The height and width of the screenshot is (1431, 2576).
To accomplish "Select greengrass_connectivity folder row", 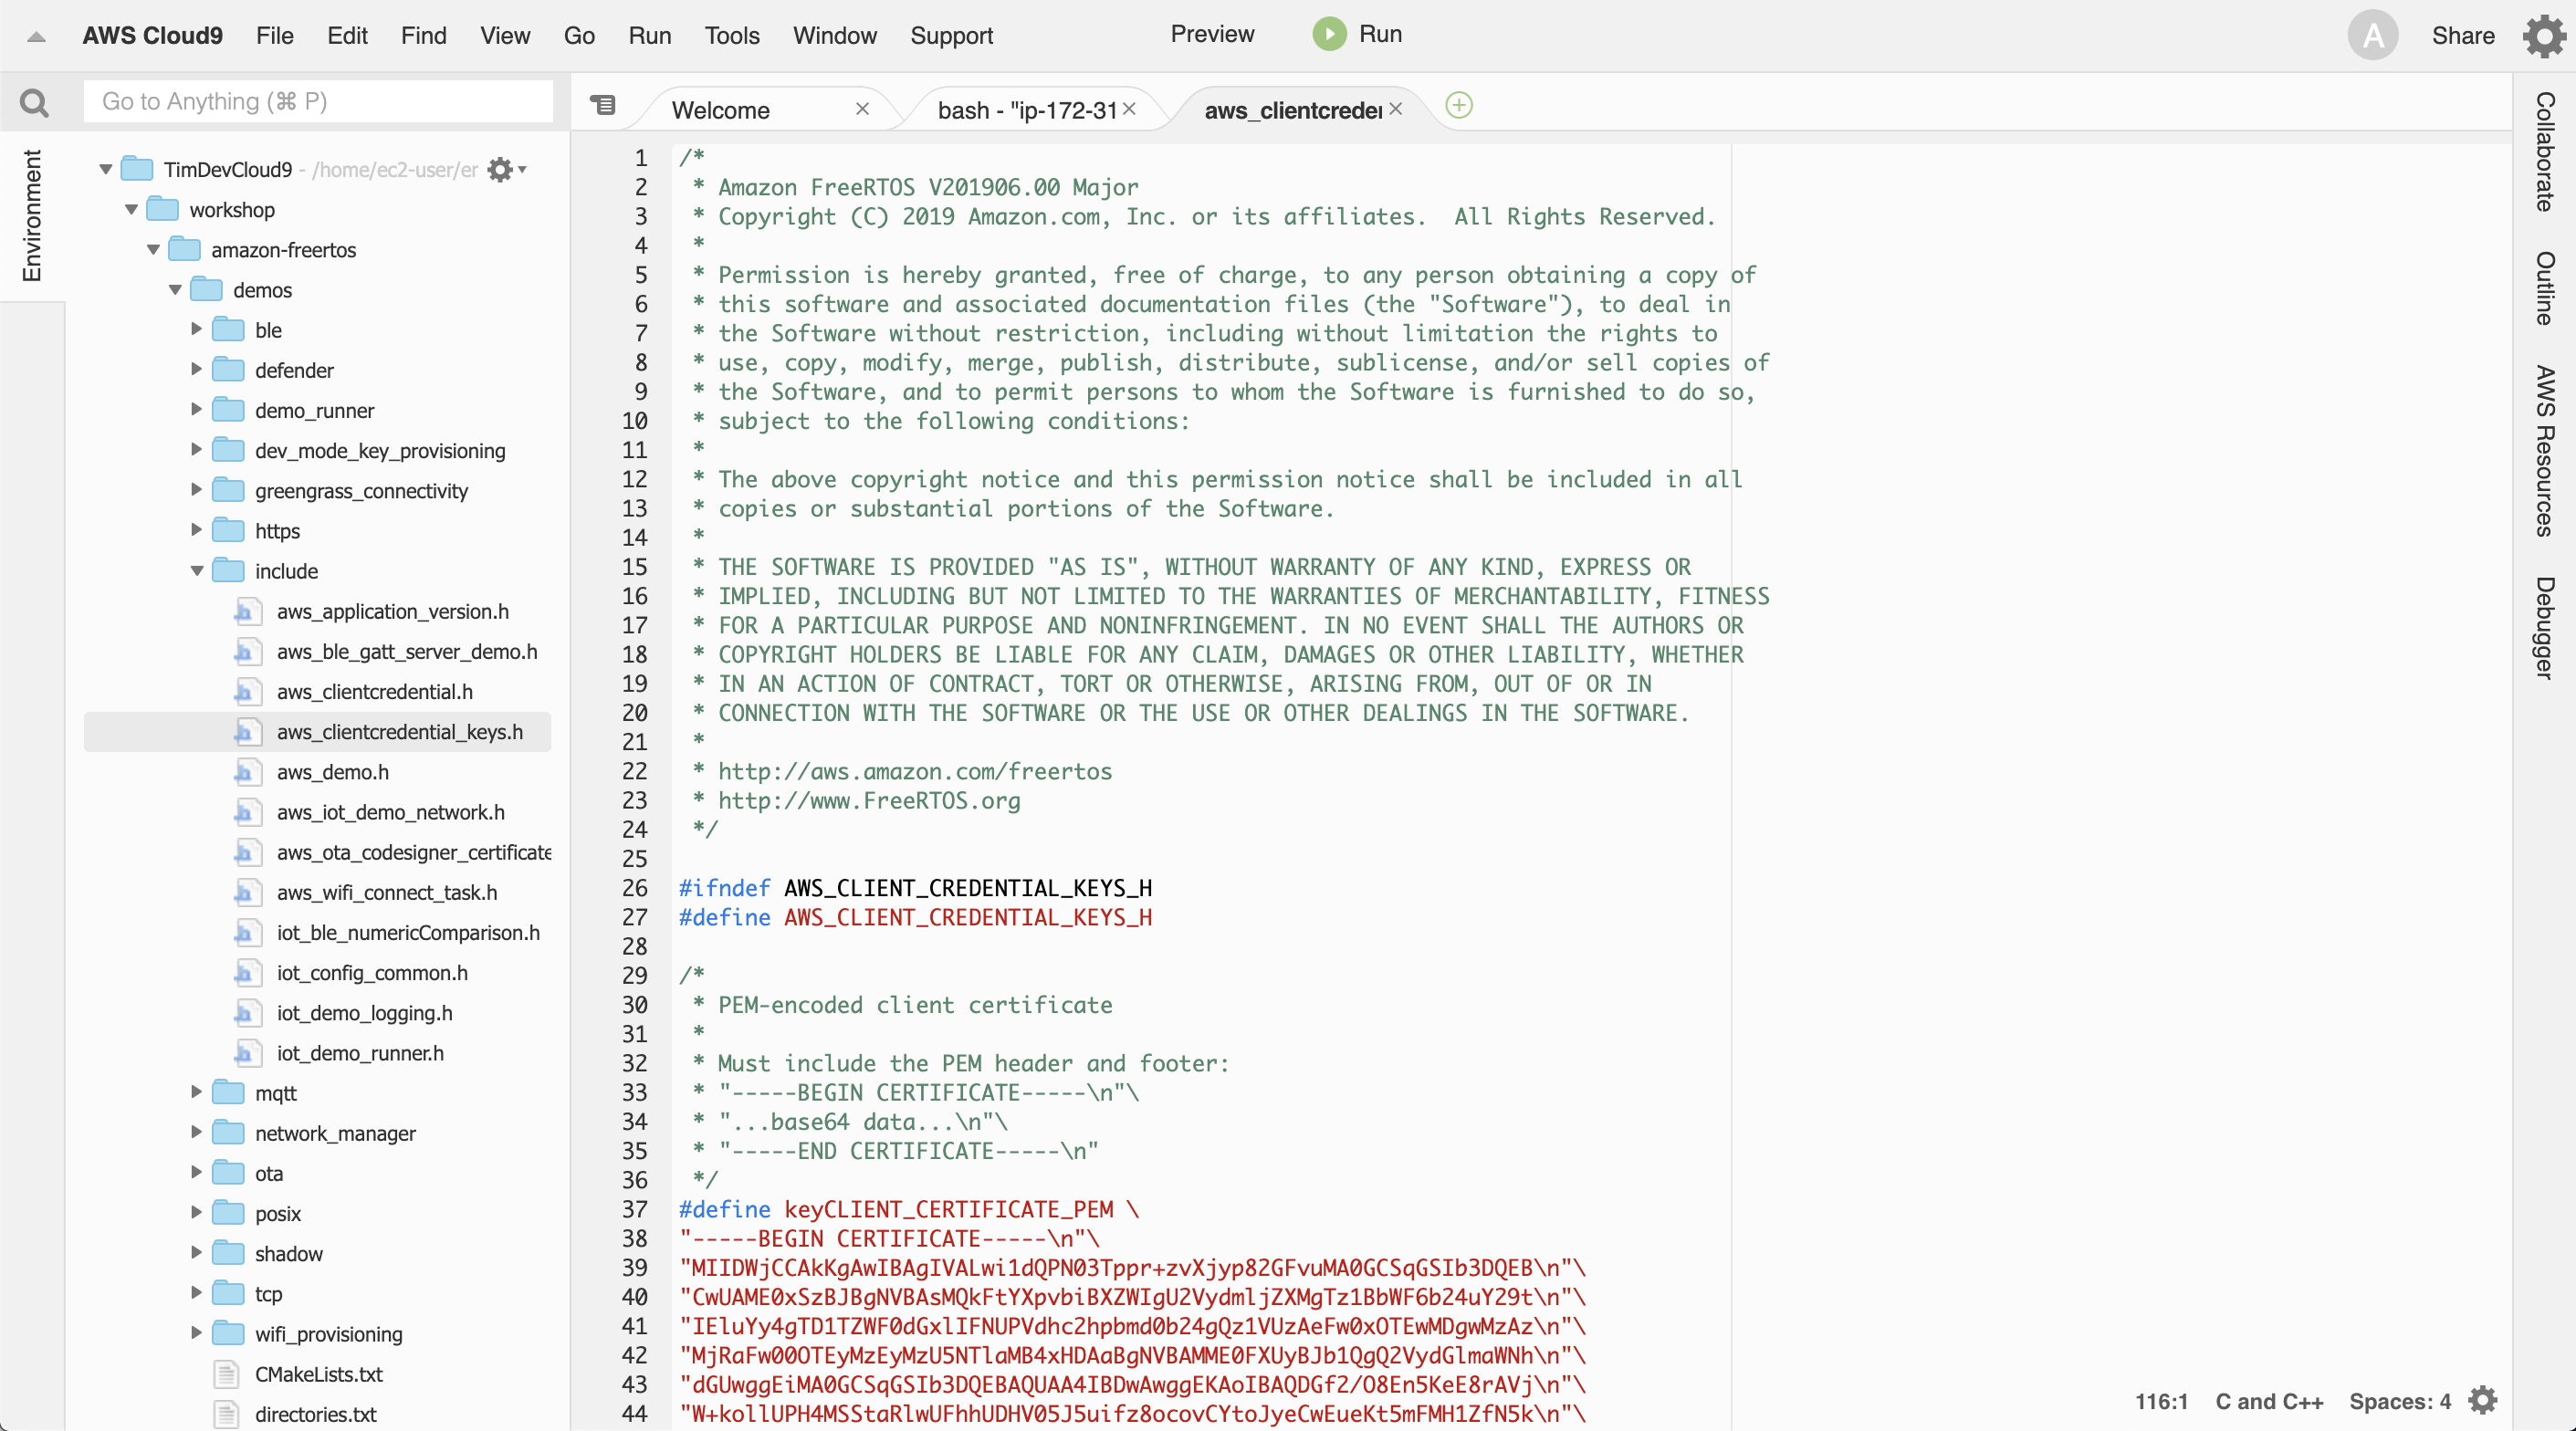I will (x=318, y=490).
